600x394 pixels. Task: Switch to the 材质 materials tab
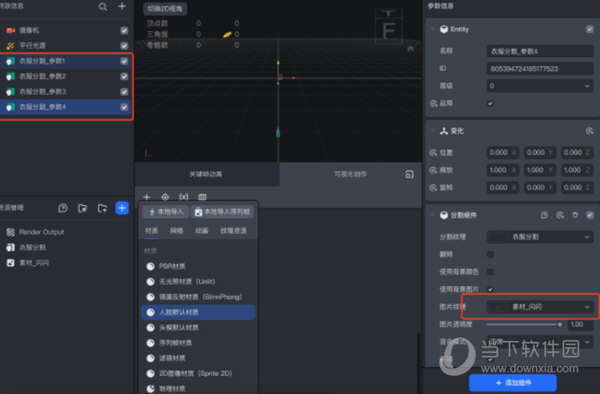[152, 231]
